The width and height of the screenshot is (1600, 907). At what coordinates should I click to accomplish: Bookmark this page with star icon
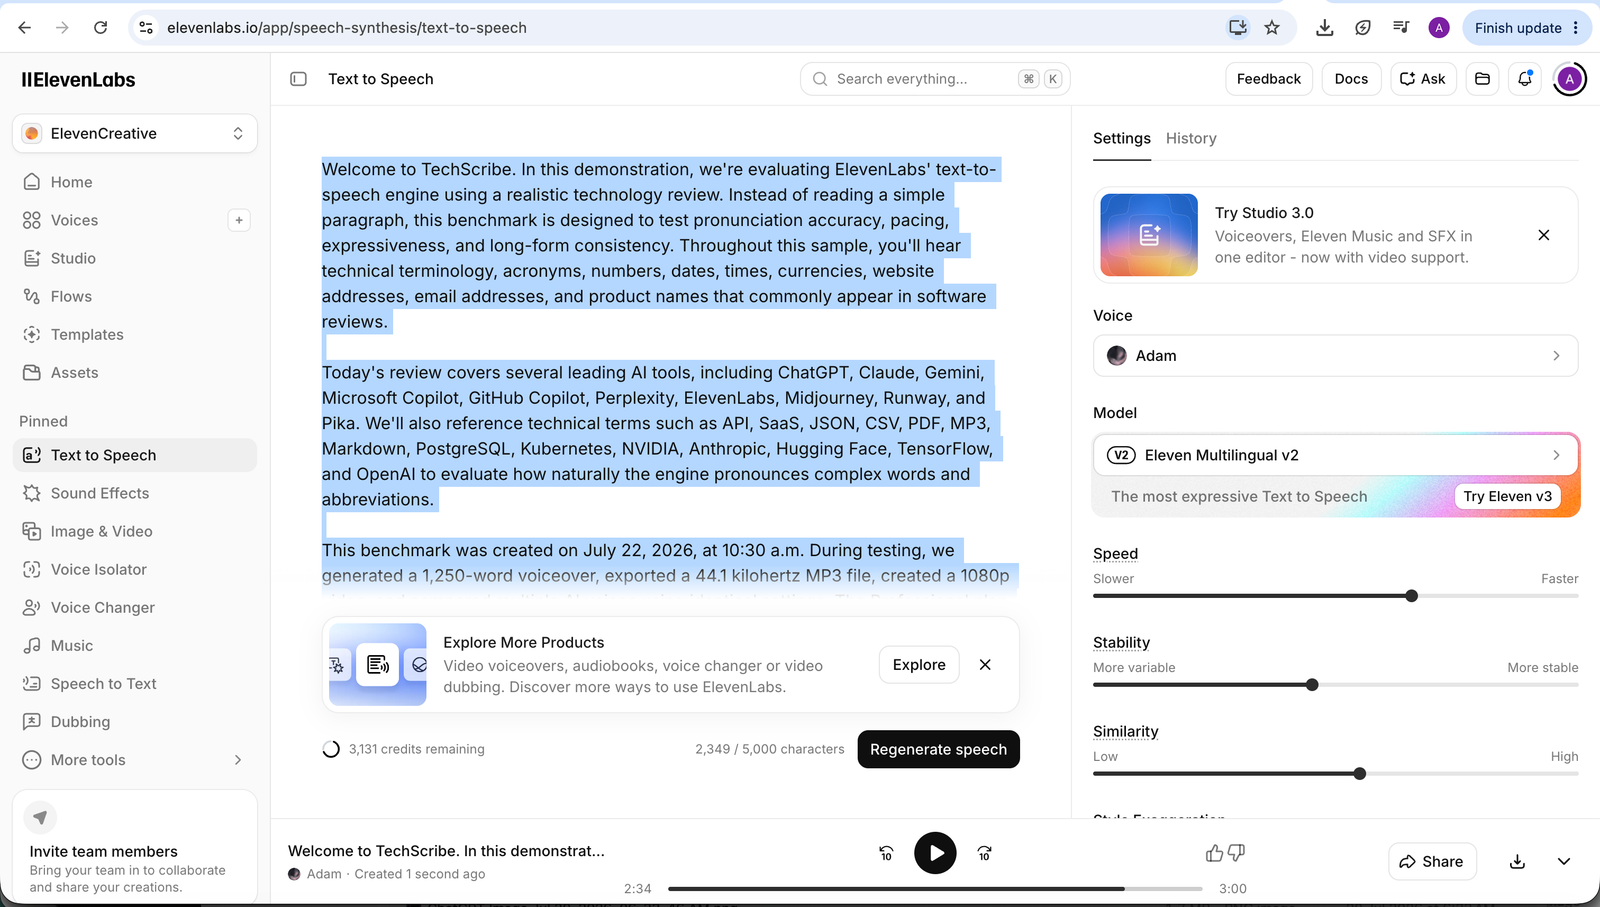coord(1272,28)
